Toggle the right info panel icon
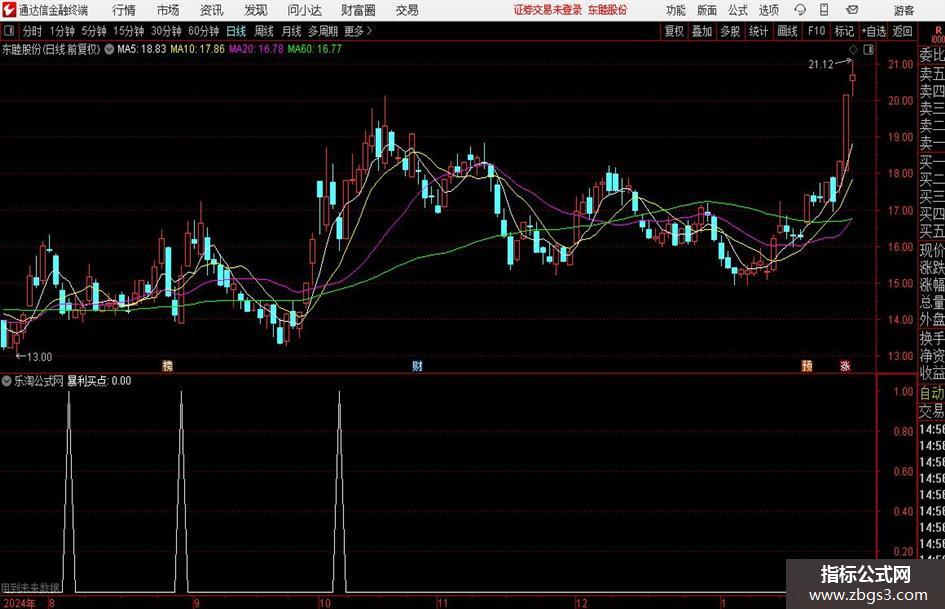Screen dimensions: 945x609 coord(868,50)
